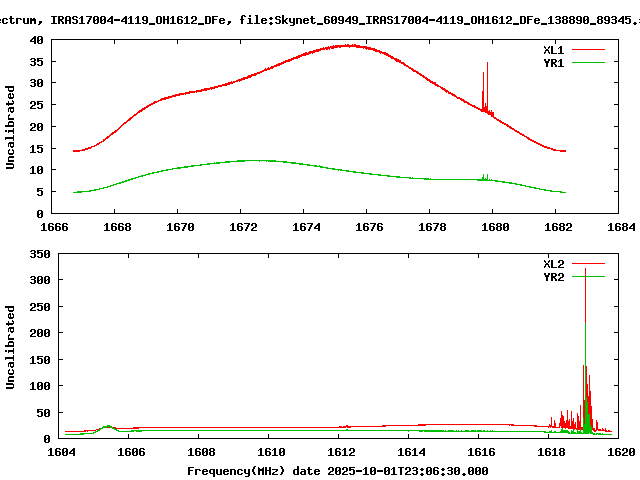Click the XL1 legend label
Viewport: 640px width, 480px height.
tap(553, 49)
